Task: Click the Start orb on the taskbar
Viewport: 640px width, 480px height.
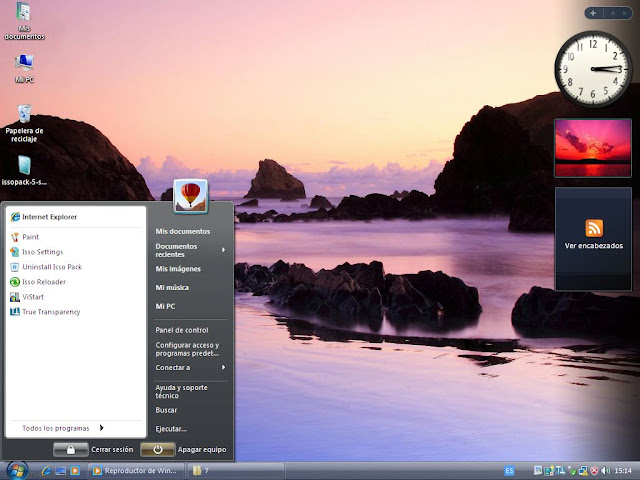Action: [x=16, y=469]
